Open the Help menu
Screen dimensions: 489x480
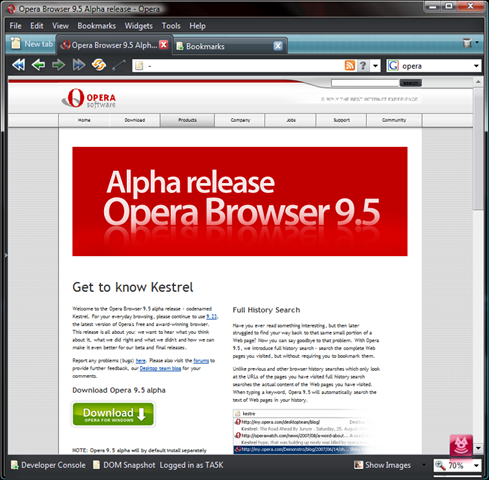[x=197, y=26]
